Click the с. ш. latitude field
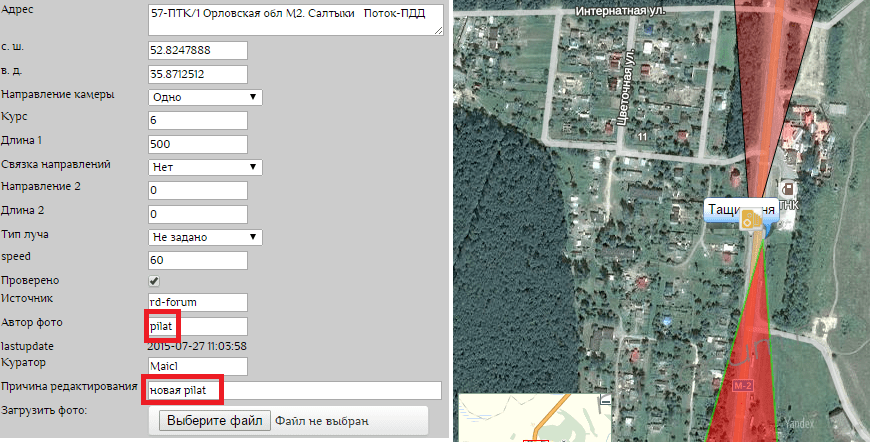870x442 pixels. [x=196, y=51]
